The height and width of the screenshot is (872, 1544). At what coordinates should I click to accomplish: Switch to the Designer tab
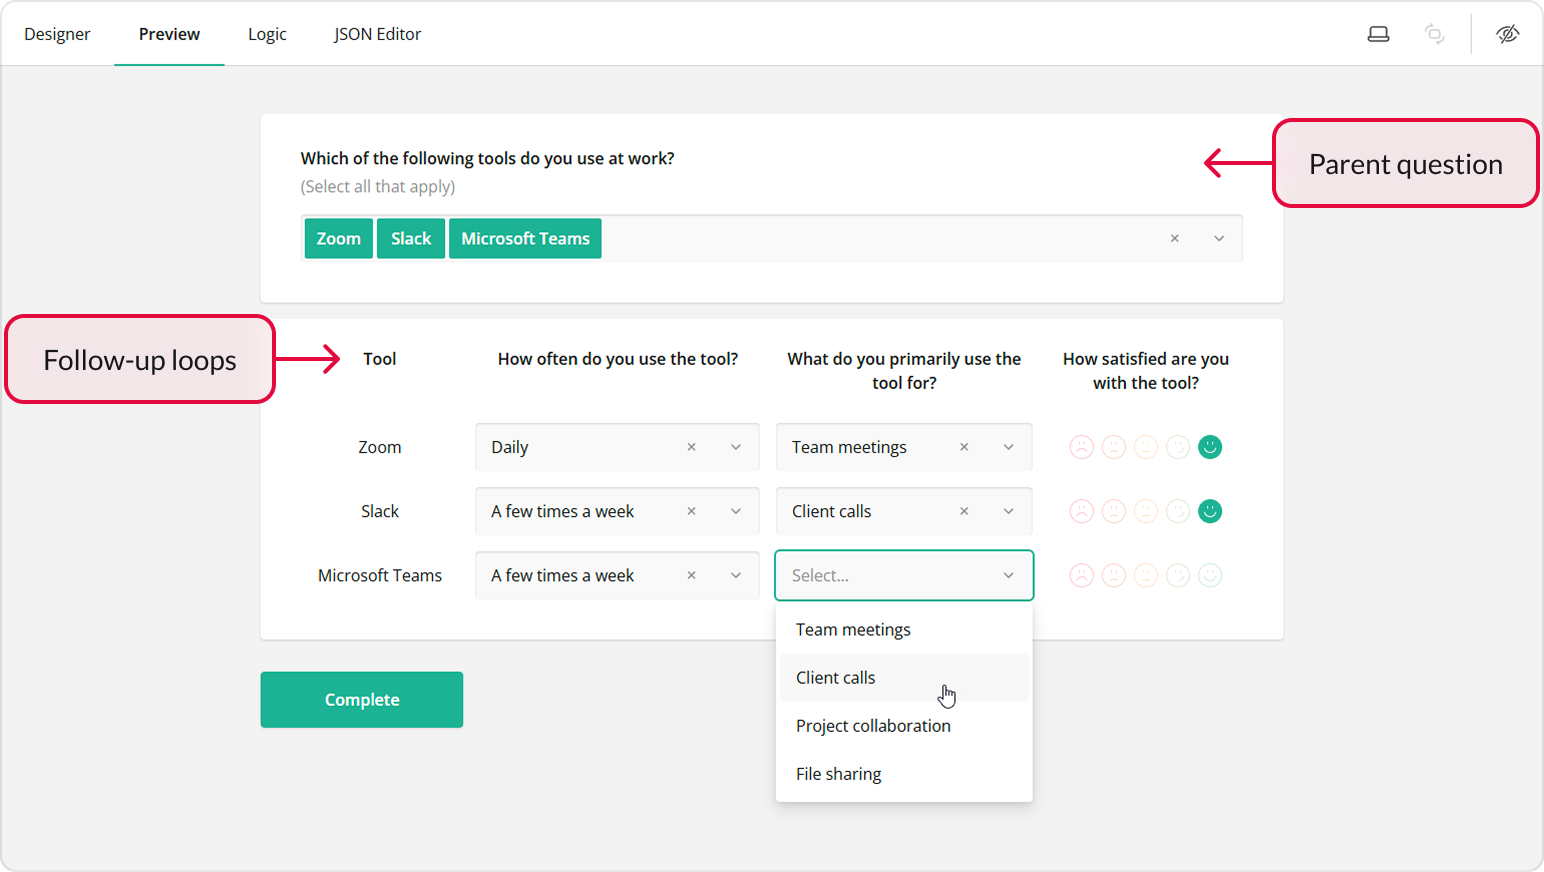coord(57,34)
